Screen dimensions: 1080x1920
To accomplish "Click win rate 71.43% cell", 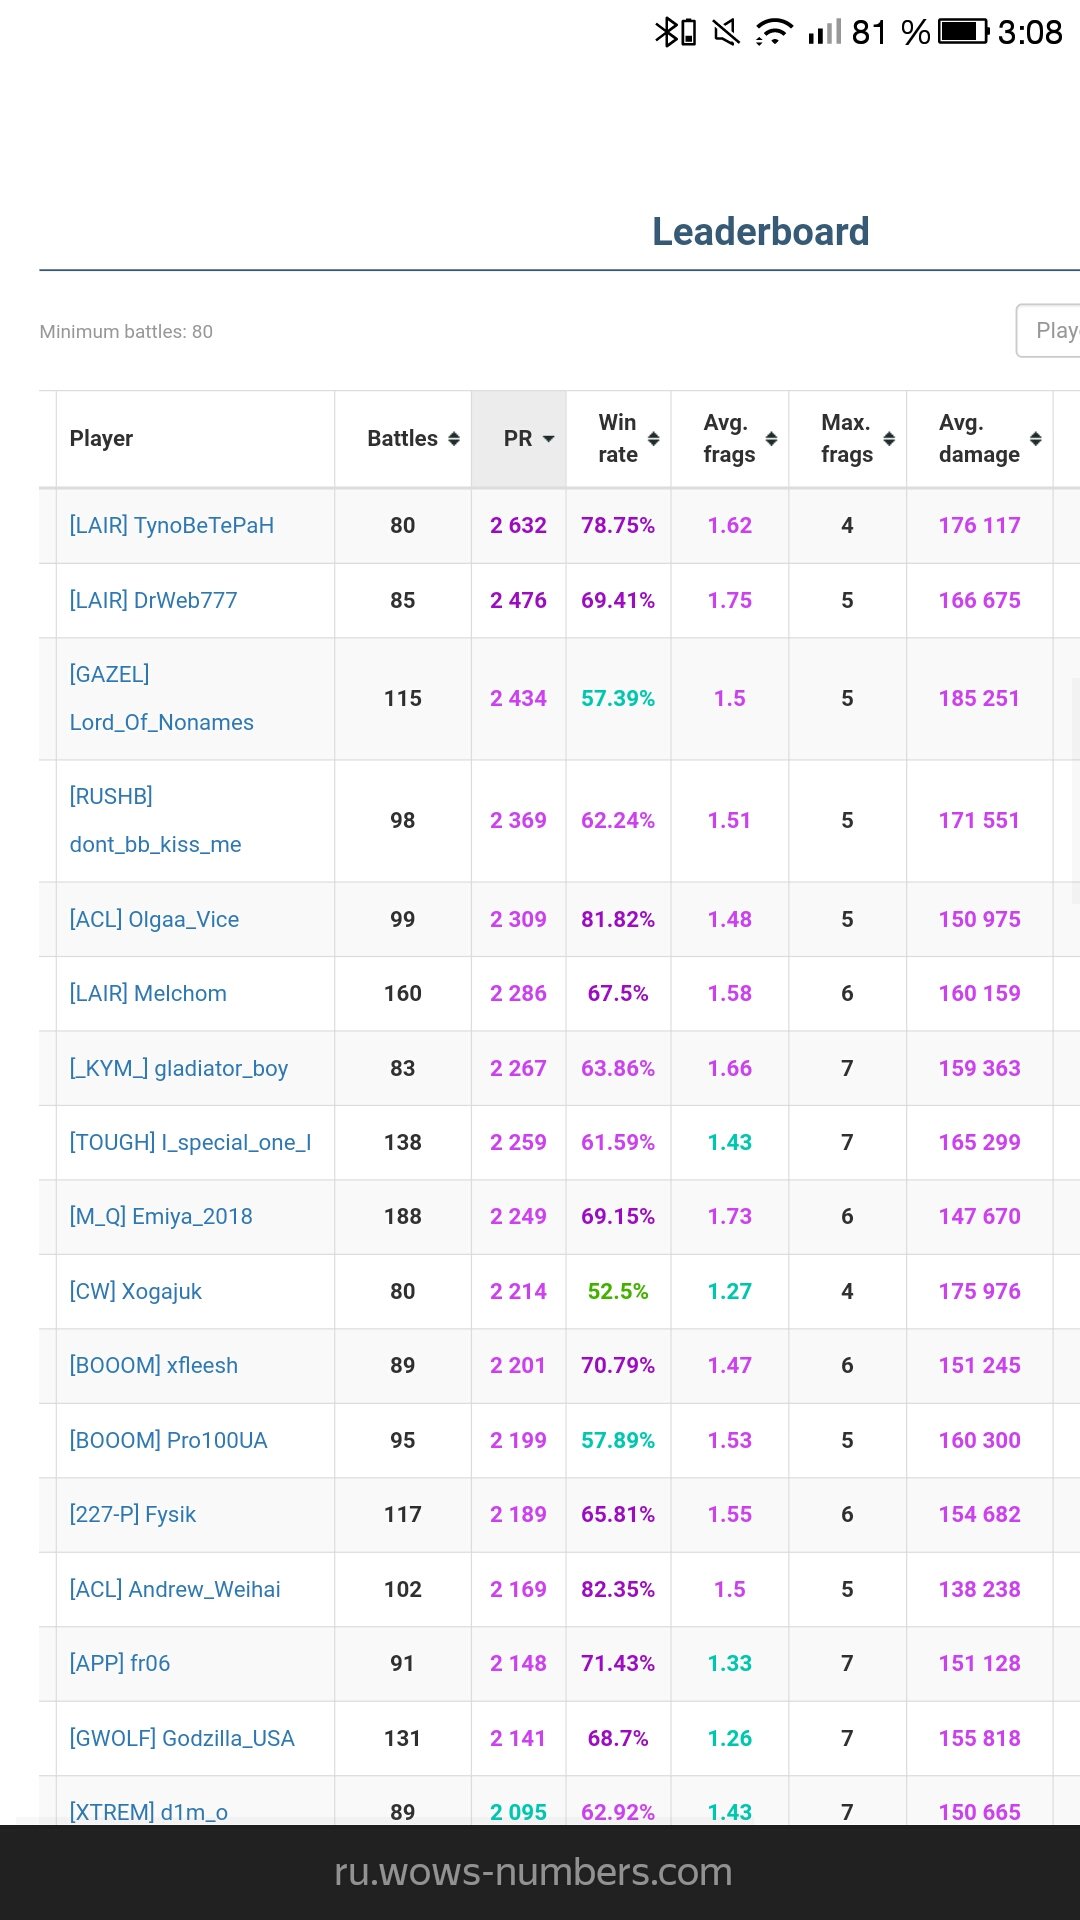I will [x=618, y=1664].
